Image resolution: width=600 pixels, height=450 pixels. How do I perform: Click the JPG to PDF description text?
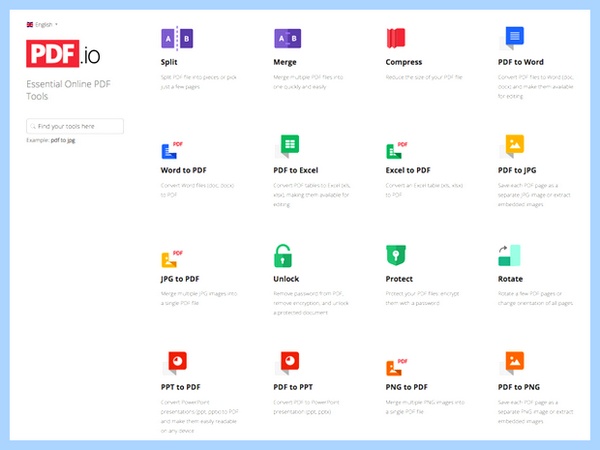pos(199,298)
